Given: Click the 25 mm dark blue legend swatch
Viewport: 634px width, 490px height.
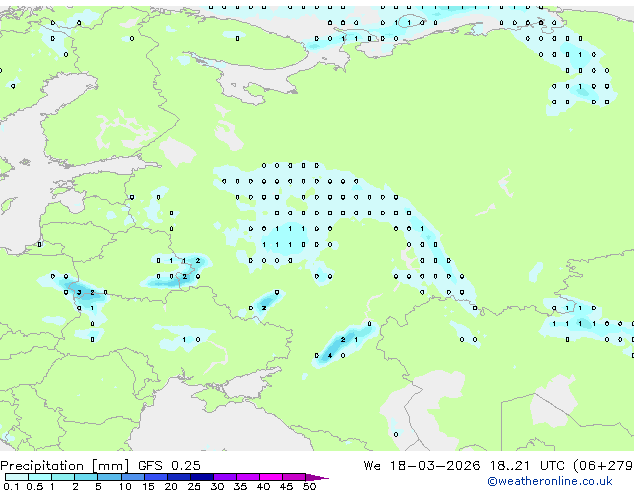Looking at the screenshot, I should (x=202, y=477).
